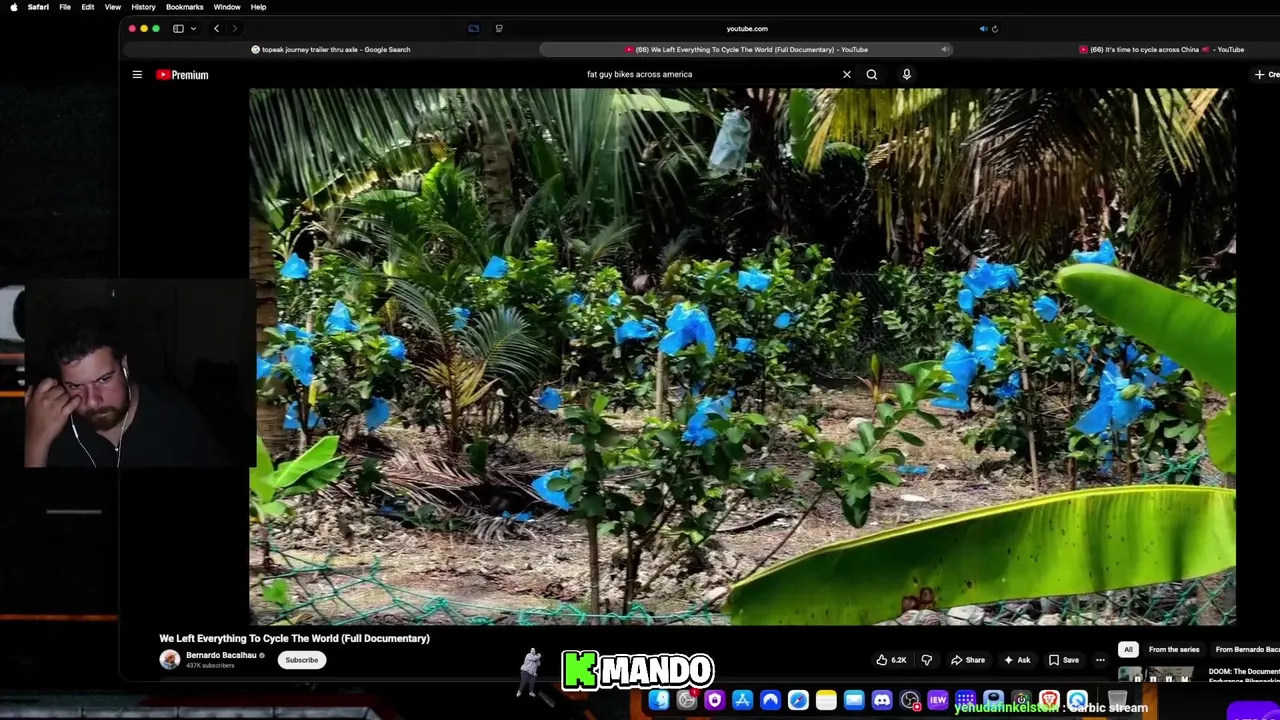Open Finder from the Dock

click(x=659, y=701)
